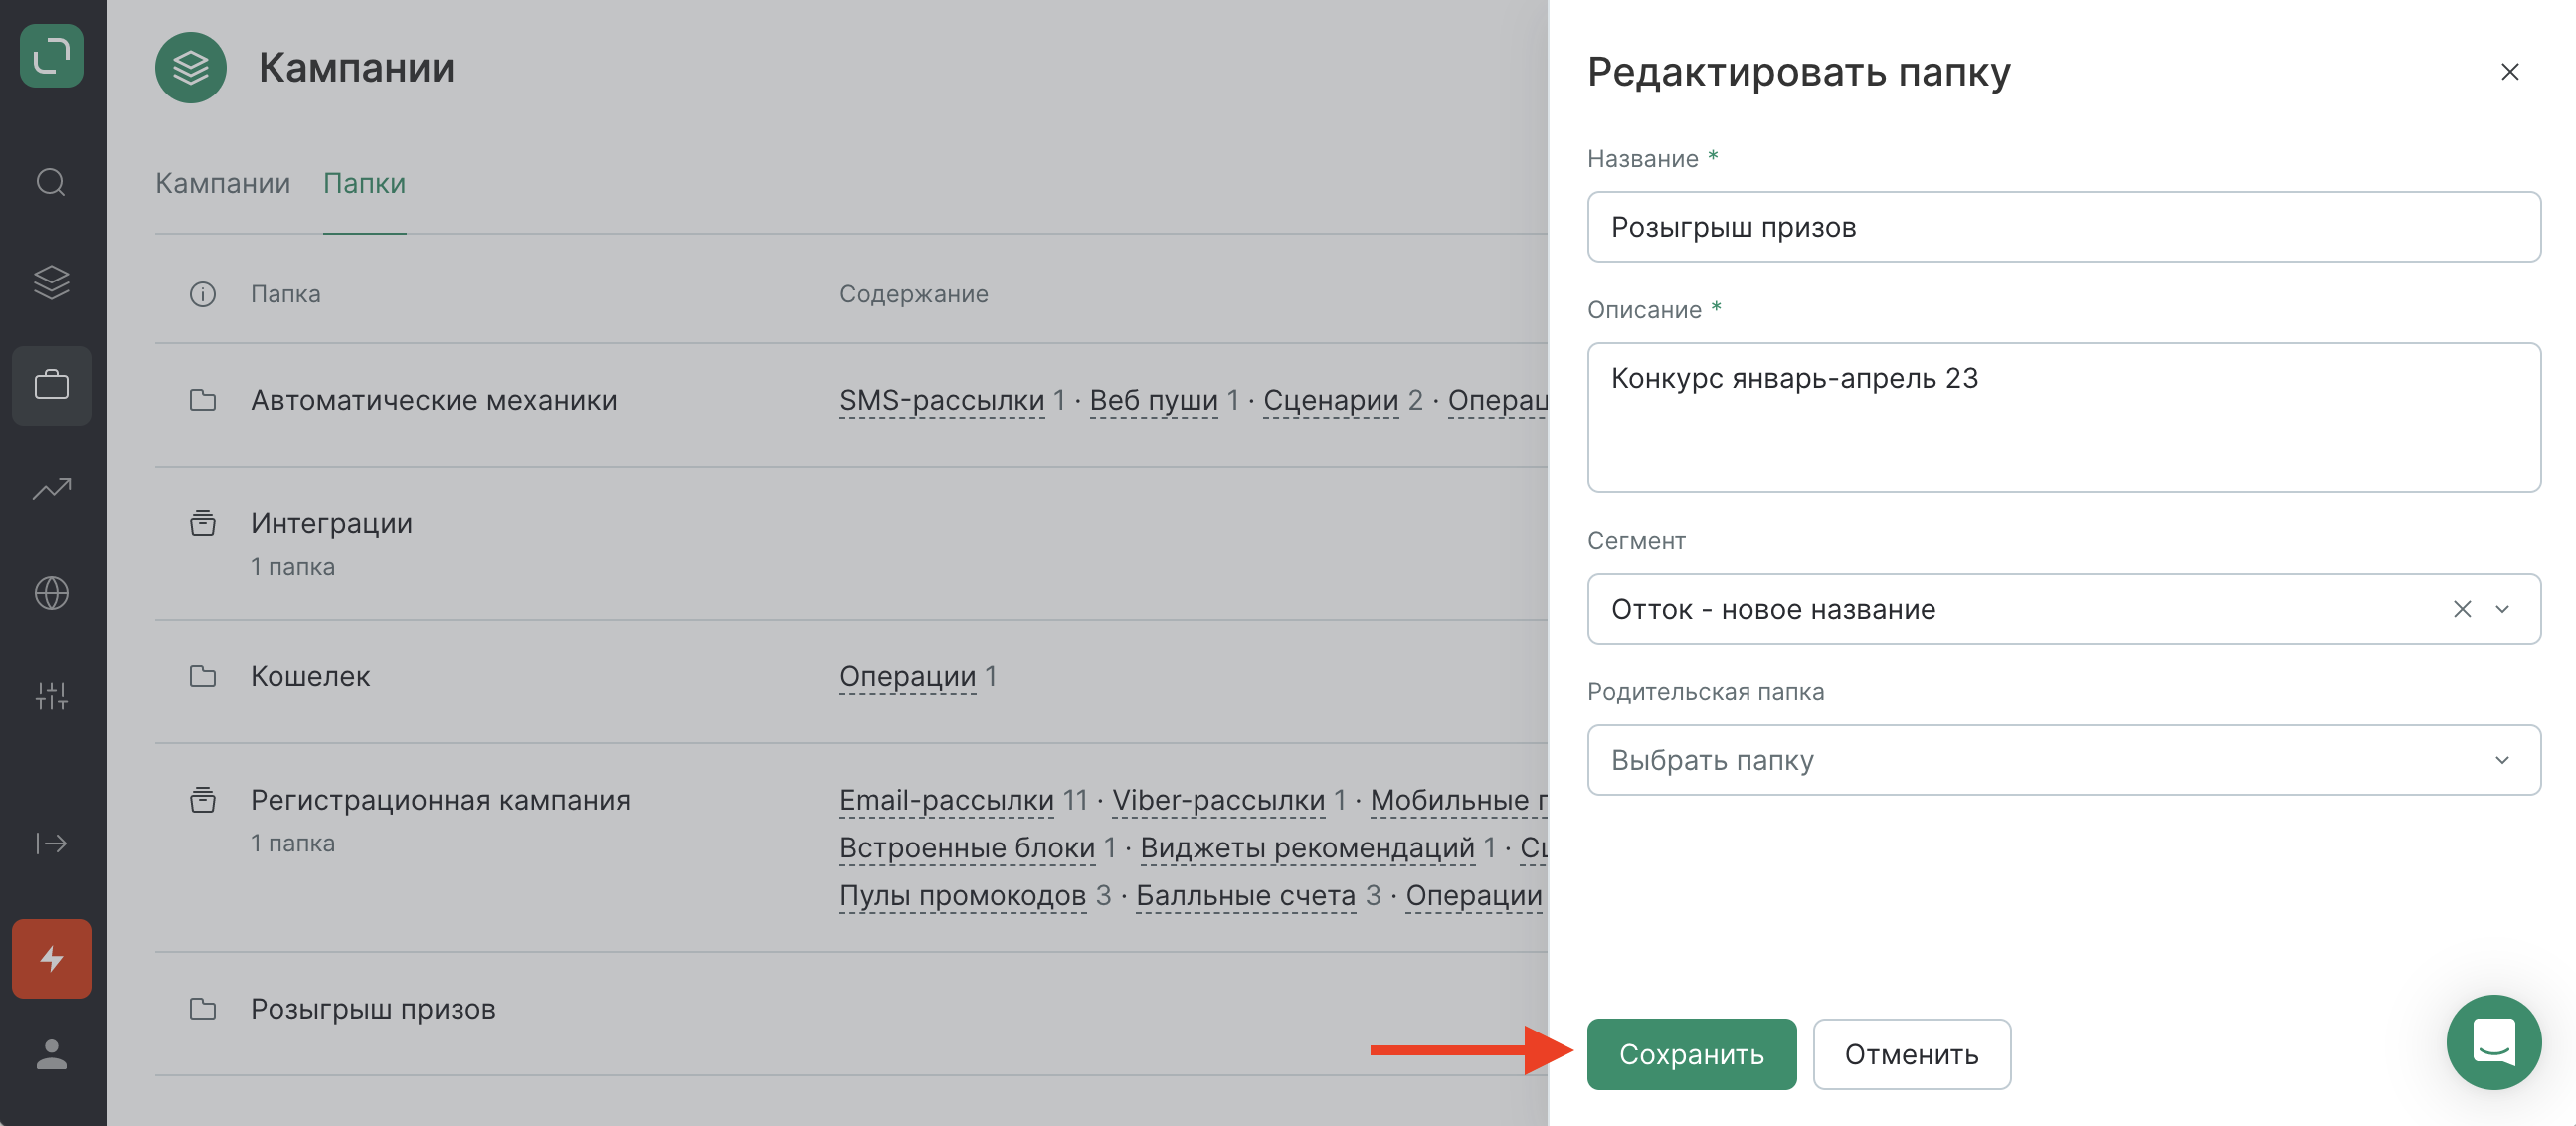2576x1126 pixels.
Task: Select the briefcase icon in the sidebar
Action: [x=51, y=385]
